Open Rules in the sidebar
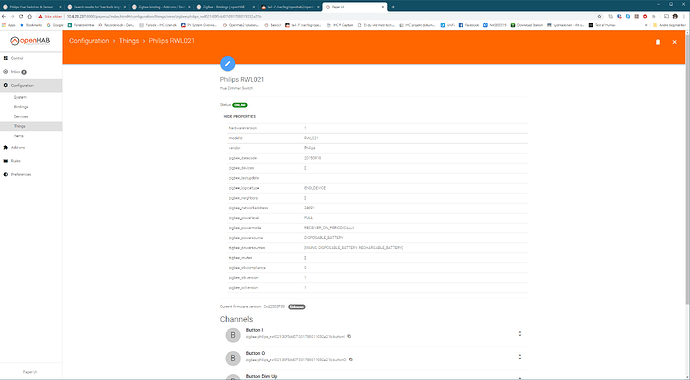Screen dimensions: 690x380 pyautogui.click(x=31, y=161)
